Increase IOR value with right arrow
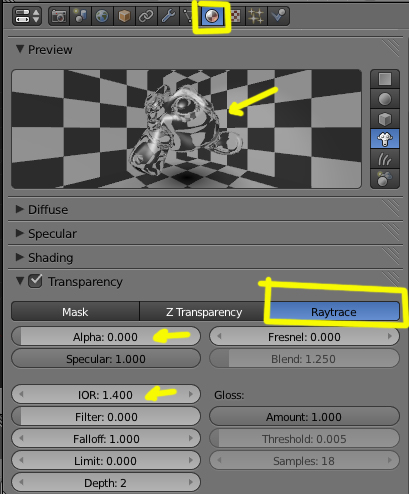409x494 pixels. tap(191, 394)
